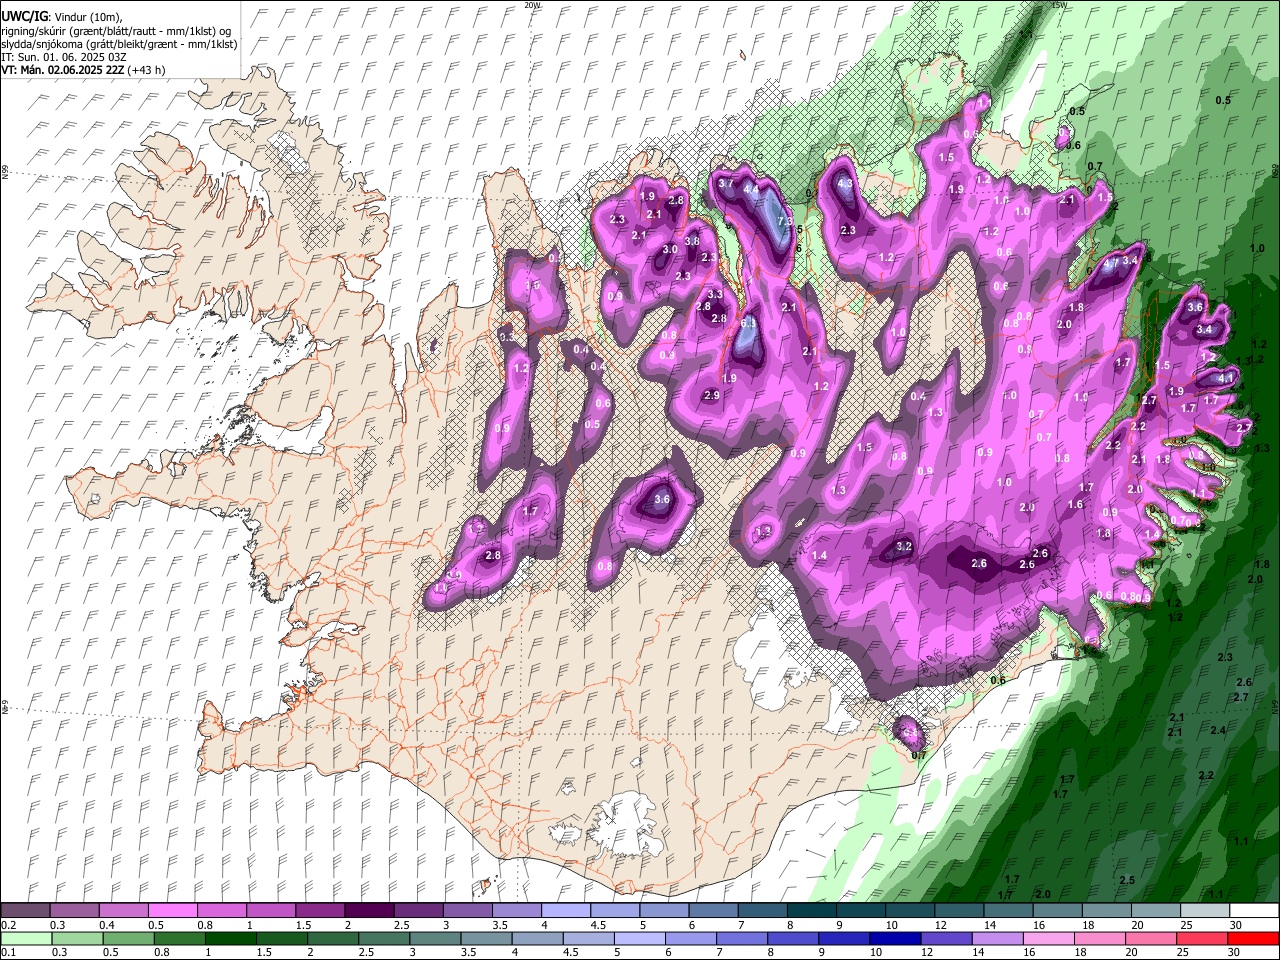
Task: Select the lilac 14–16 rain legend swatch
Action: (x=997, y=939)
